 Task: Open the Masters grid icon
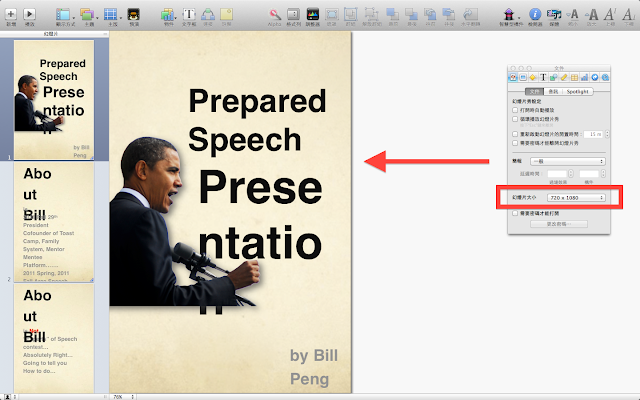pyautogui.click(x=110, y=14)
